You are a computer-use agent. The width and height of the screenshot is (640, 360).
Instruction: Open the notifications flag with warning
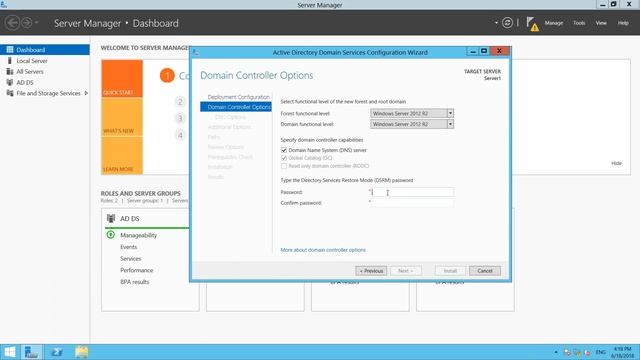[x=532, y=24]
